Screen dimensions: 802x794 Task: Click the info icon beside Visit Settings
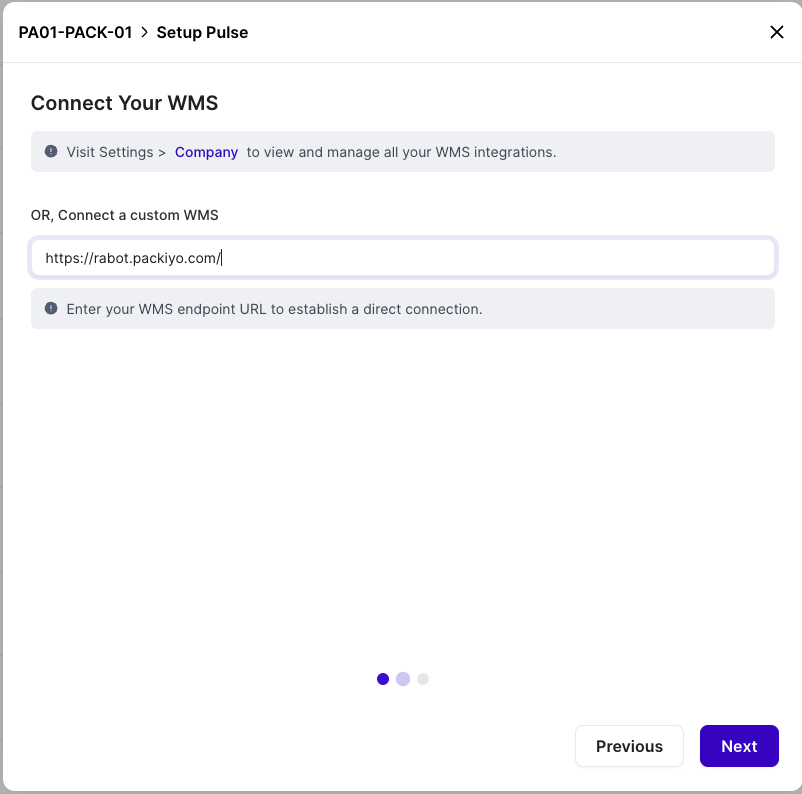pyautogui.click(x=51, y=151)
